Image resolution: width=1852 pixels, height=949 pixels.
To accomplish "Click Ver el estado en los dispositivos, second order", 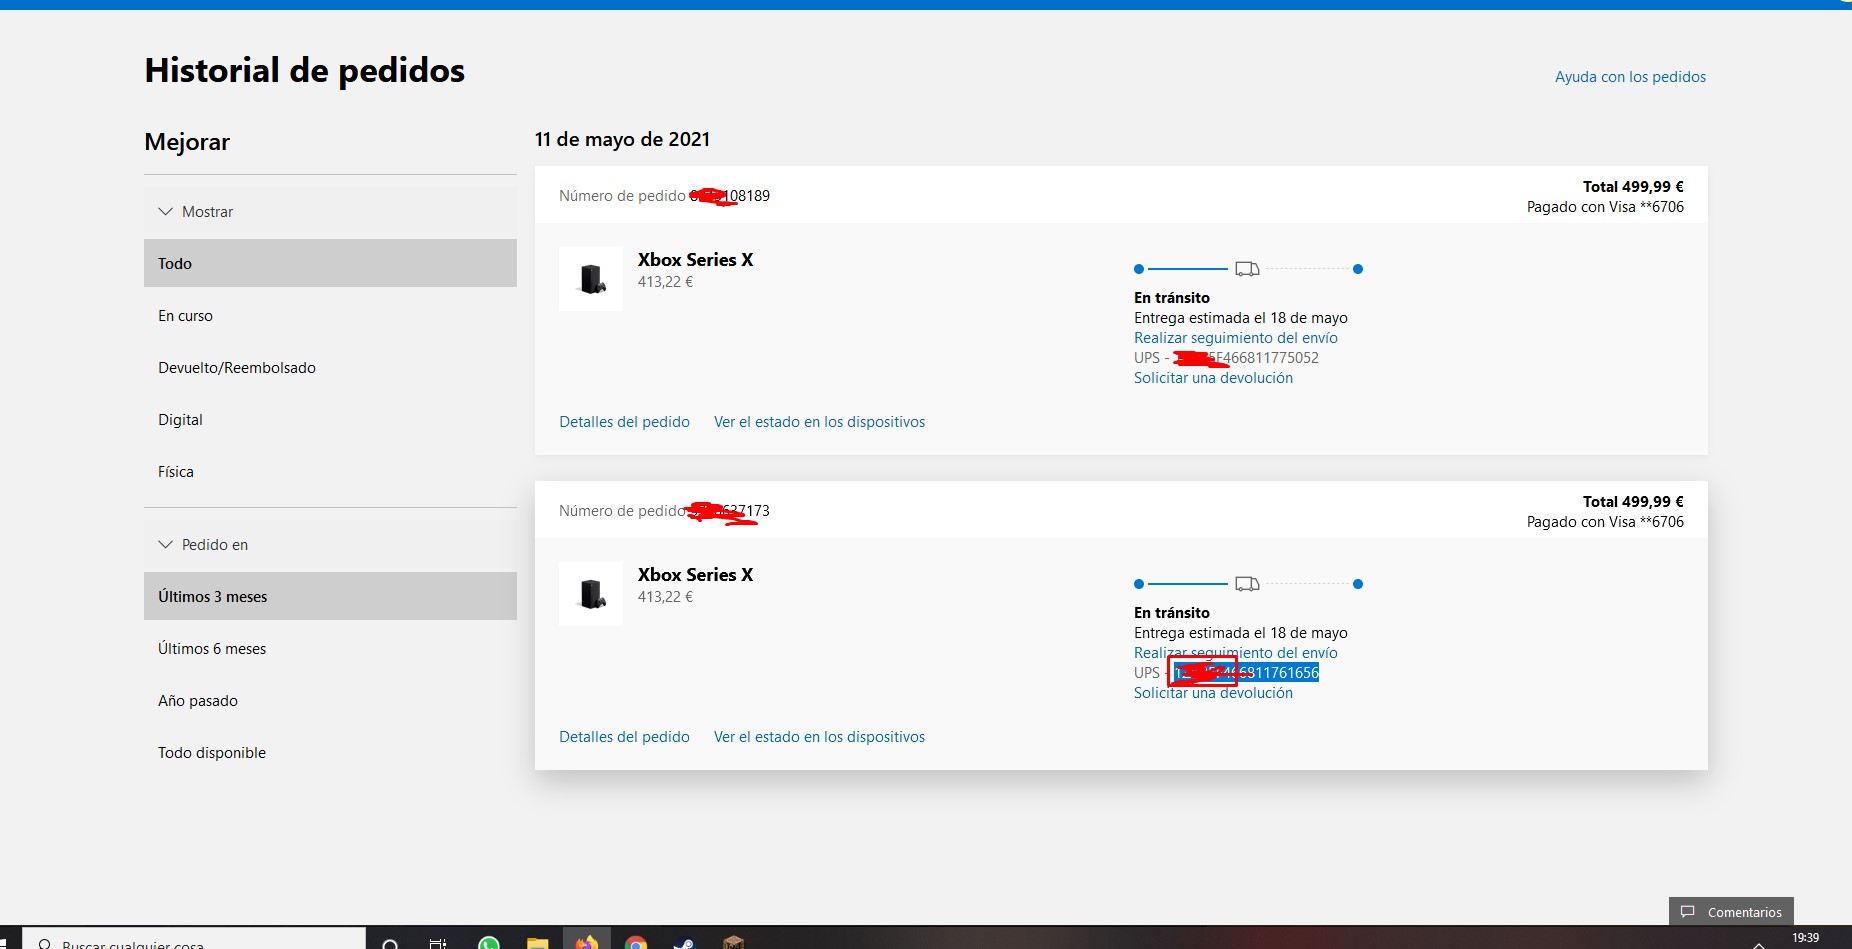I will click(819, 737).
